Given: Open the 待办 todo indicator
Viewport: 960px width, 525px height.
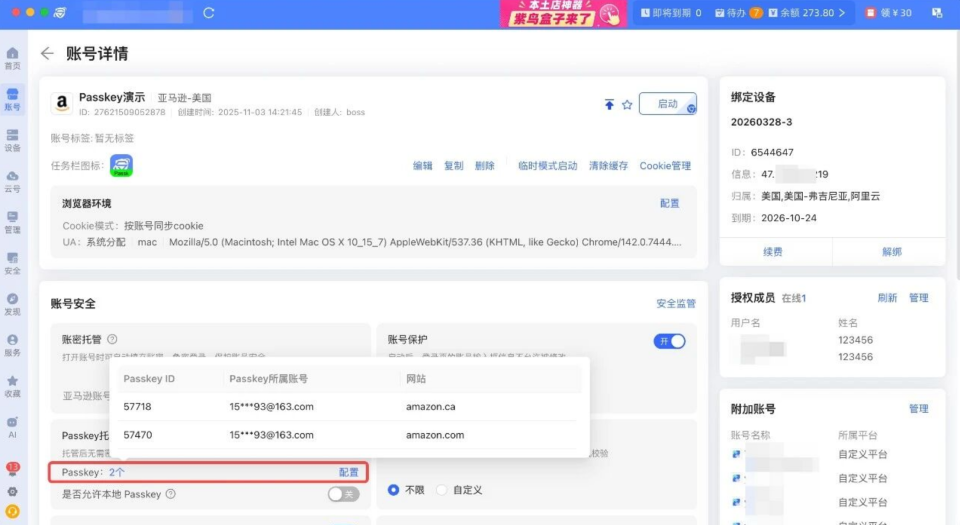Looking at the screenshot, I should click(x=738, y=12).
